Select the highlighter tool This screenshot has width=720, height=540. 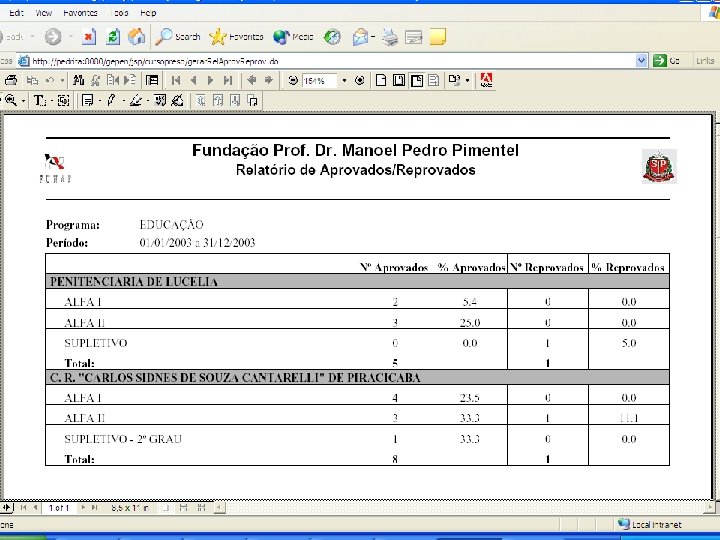click(x=135, y=100)
